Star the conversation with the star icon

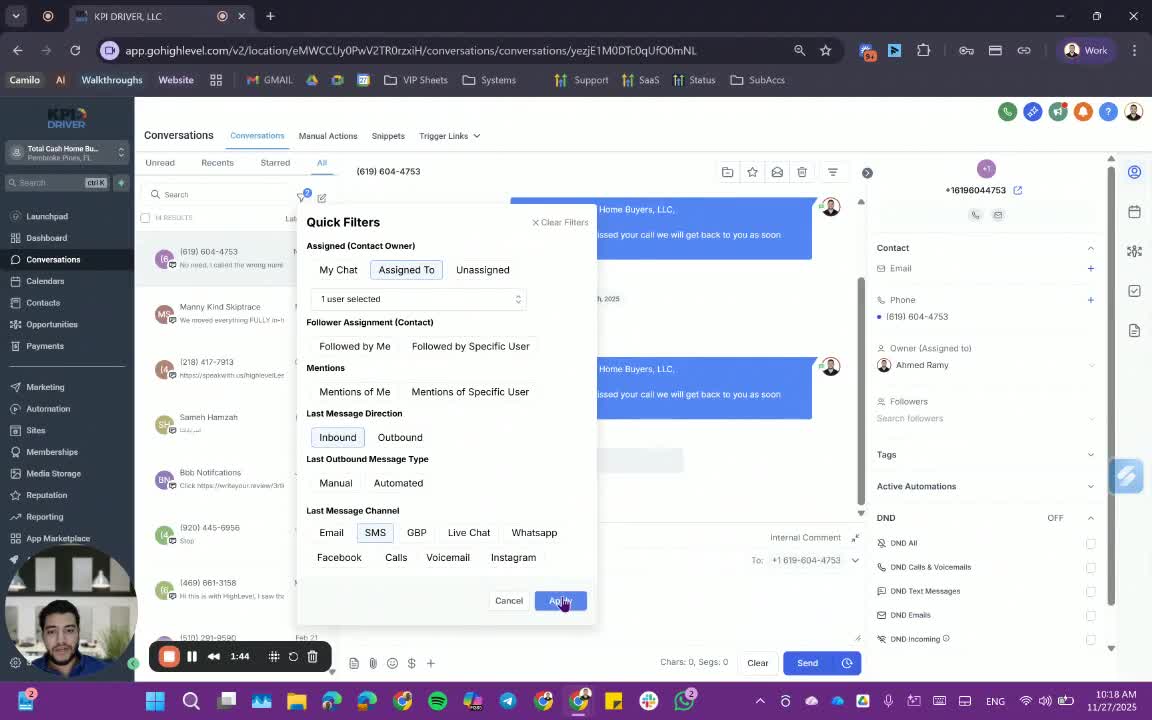[752, 172]
